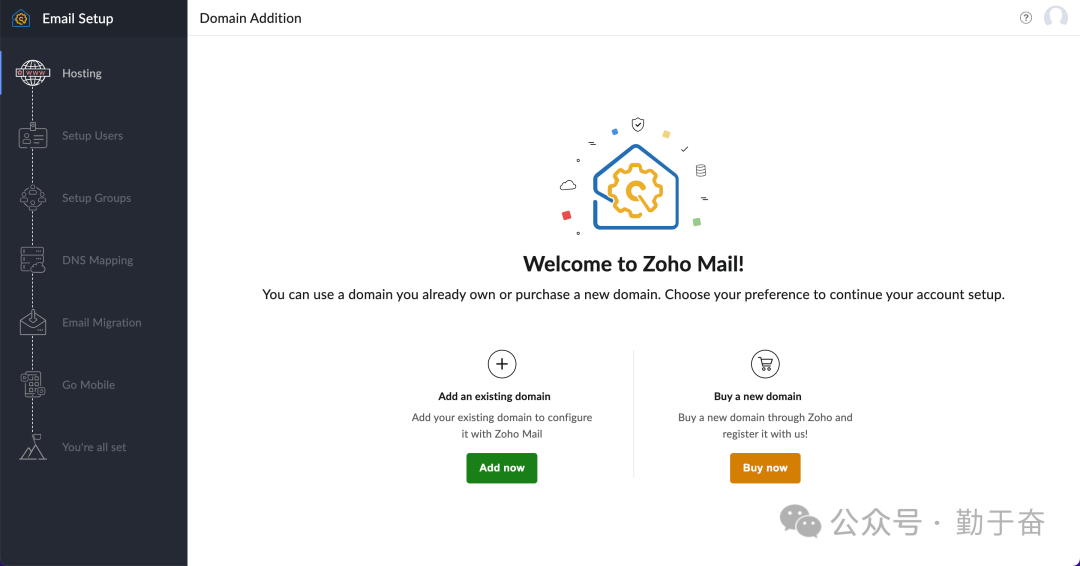Open the Email Migration step label

101,323
